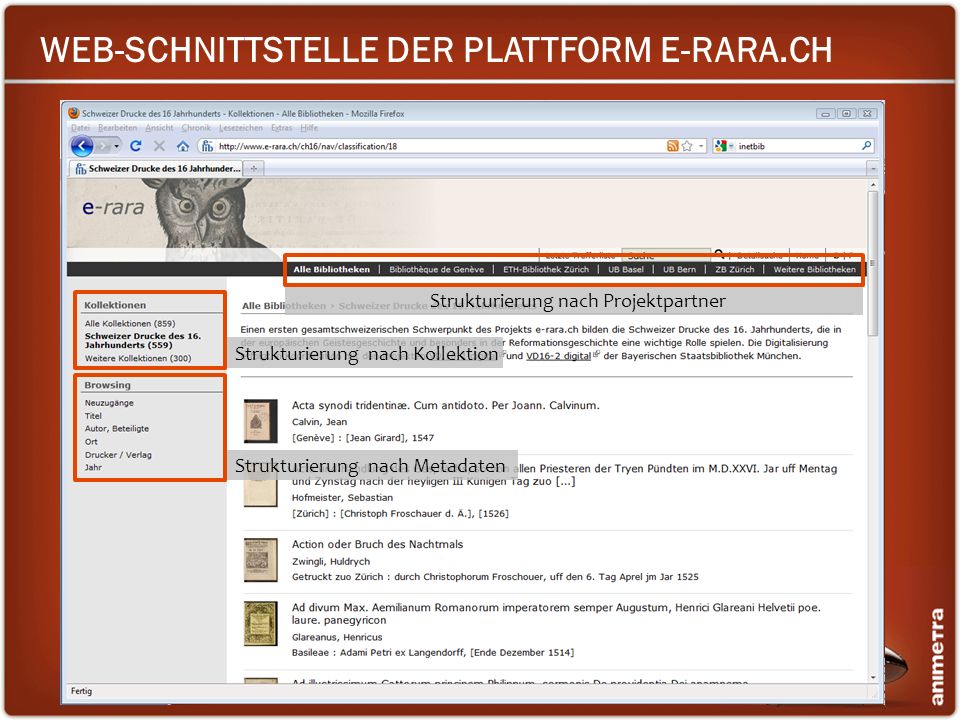Image resolution: width=960 pixels, height=720 pixels.
Task: Open the Hilfe menu
Action: [x=309, y=128]
